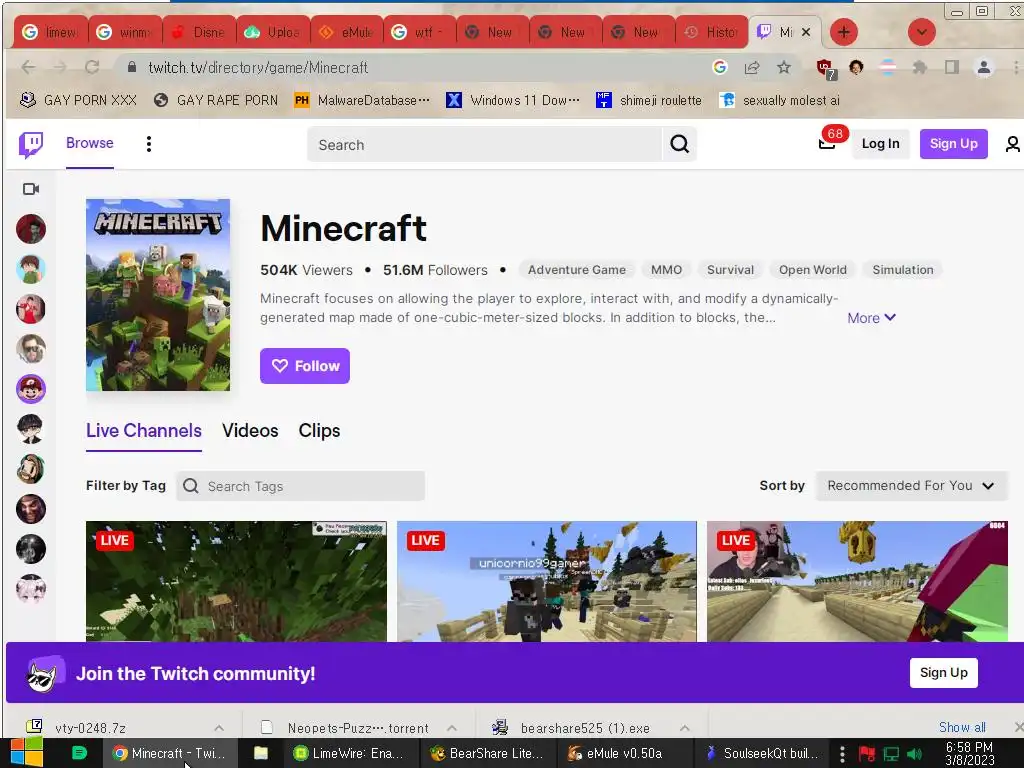This screenshot has width=1024, height=768.
Task: Click the red flag system tray icon
Action: pos(867,754)
